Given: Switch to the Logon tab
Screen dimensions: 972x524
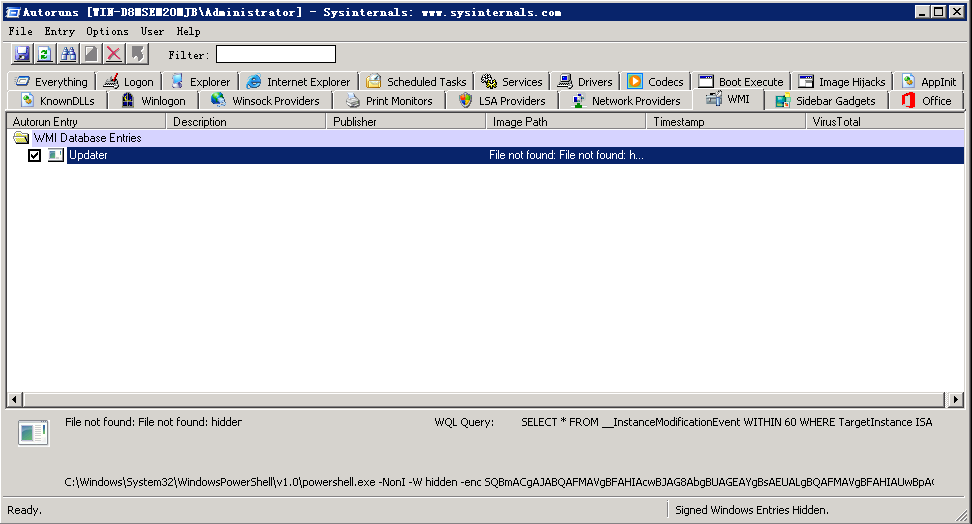Looking at the screenshot, I should (x=129, y=82).
